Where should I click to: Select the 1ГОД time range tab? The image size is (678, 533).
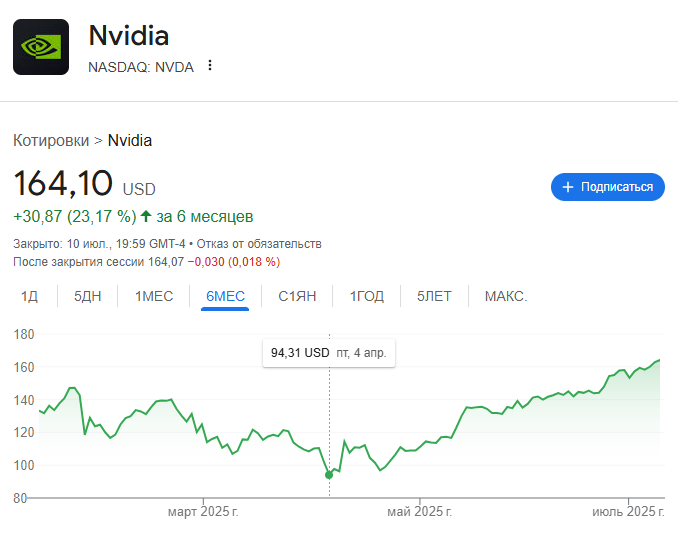coord(367,296)
